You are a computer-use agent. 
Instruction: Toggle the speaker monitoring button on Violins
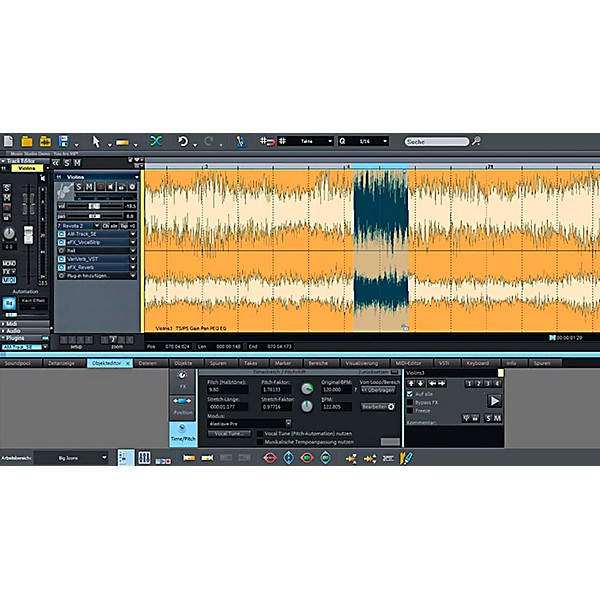(111, 187)
